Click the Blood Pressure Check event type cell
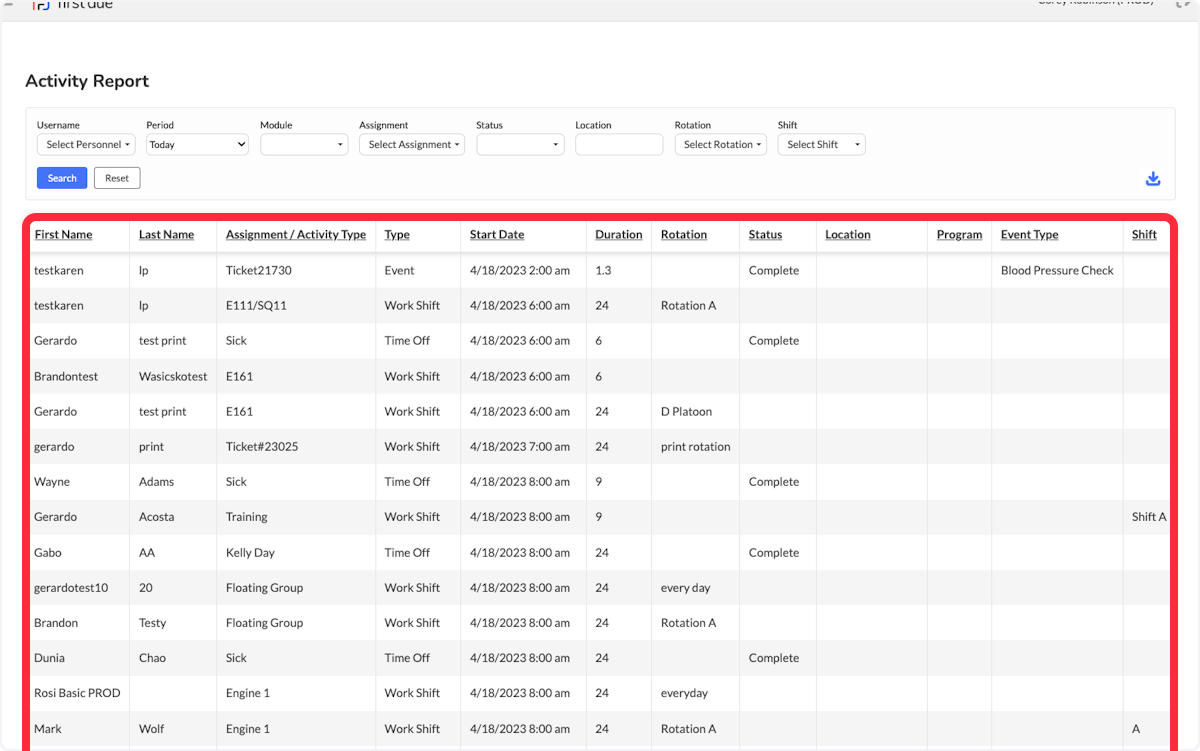 tap(1057, 271)
